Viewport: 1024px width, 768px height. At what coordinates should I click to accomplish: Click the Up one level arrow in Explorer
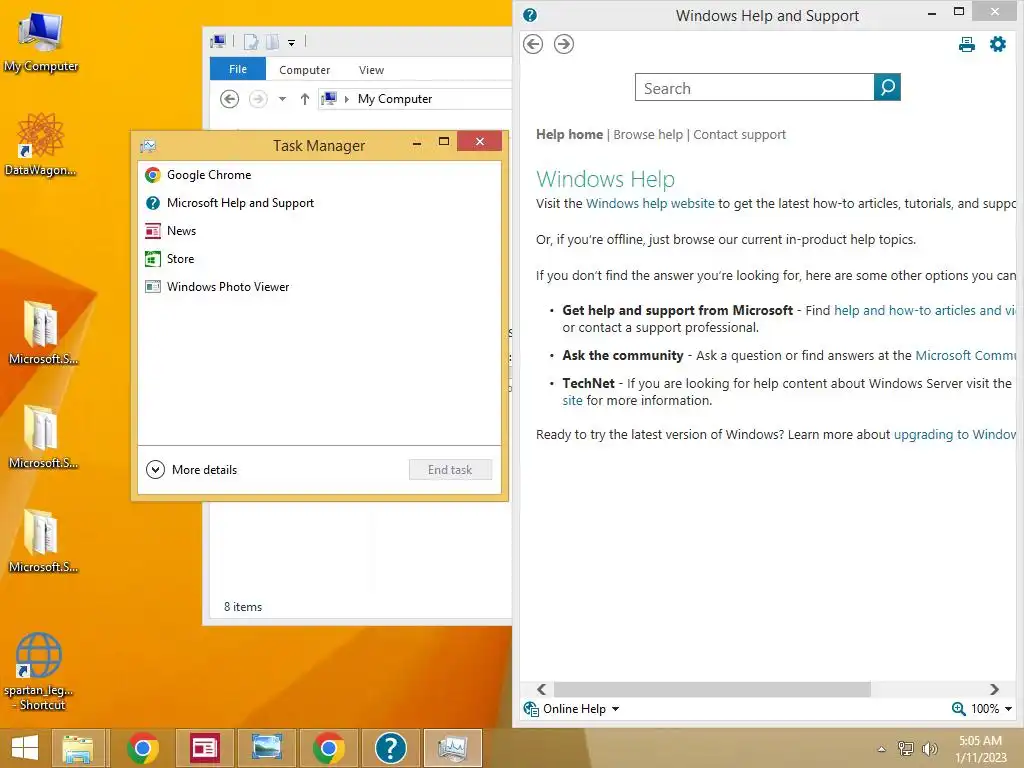click(304, 99)
